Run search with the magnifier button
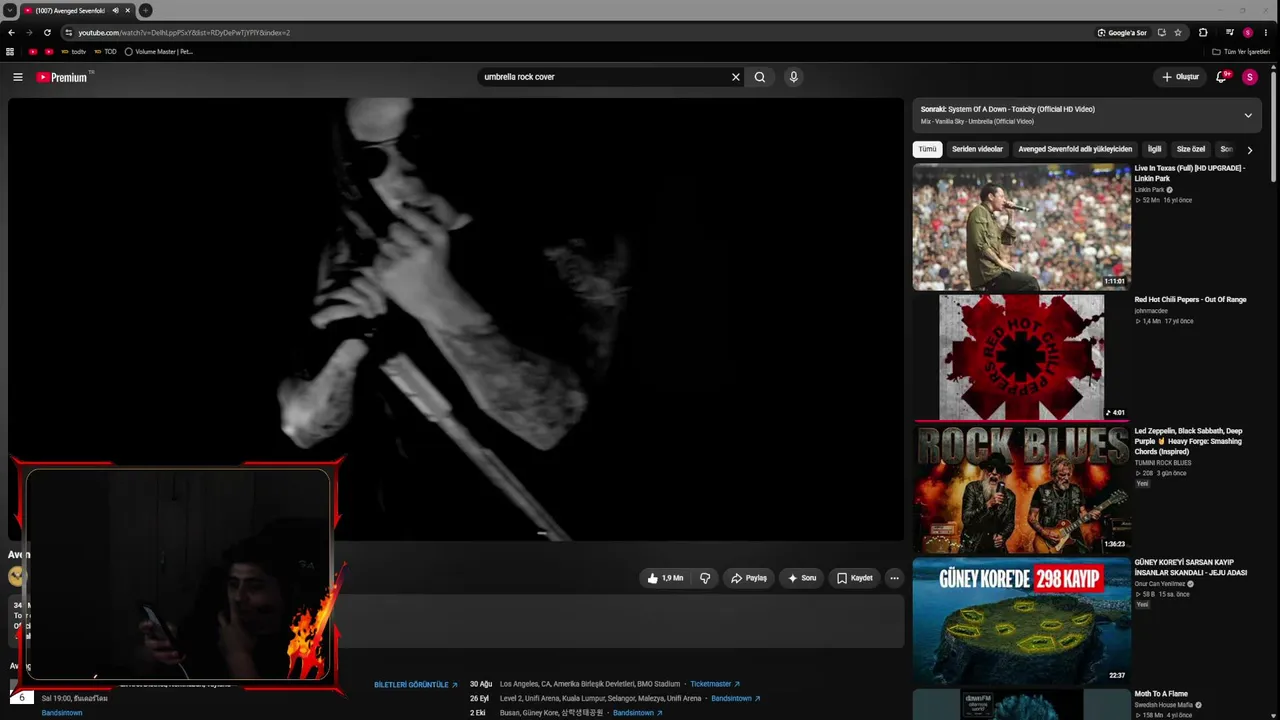The width and height of the screenshot is (1280, 720). click(760, 77)
